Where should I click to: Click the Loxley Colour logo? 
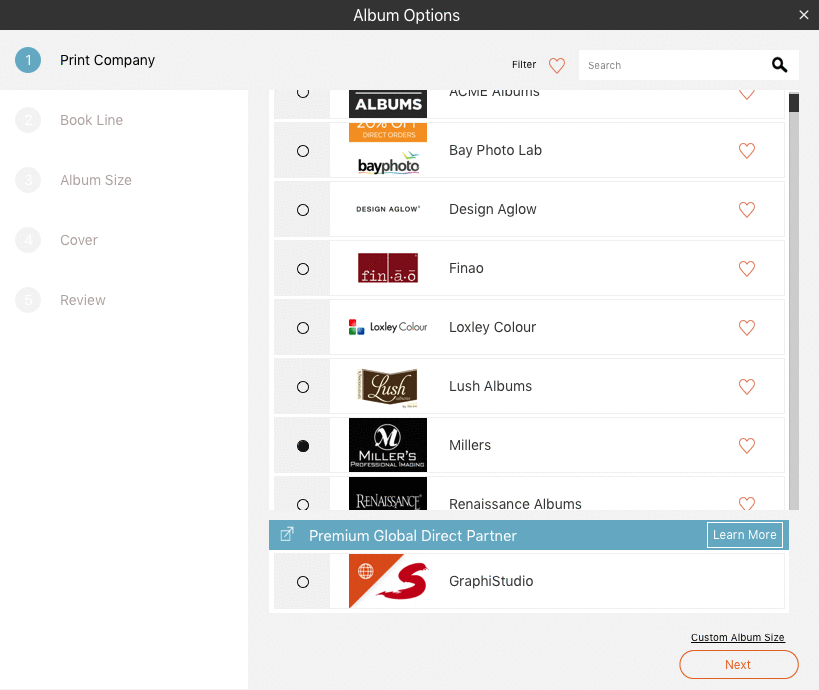(x=388, y=327)
